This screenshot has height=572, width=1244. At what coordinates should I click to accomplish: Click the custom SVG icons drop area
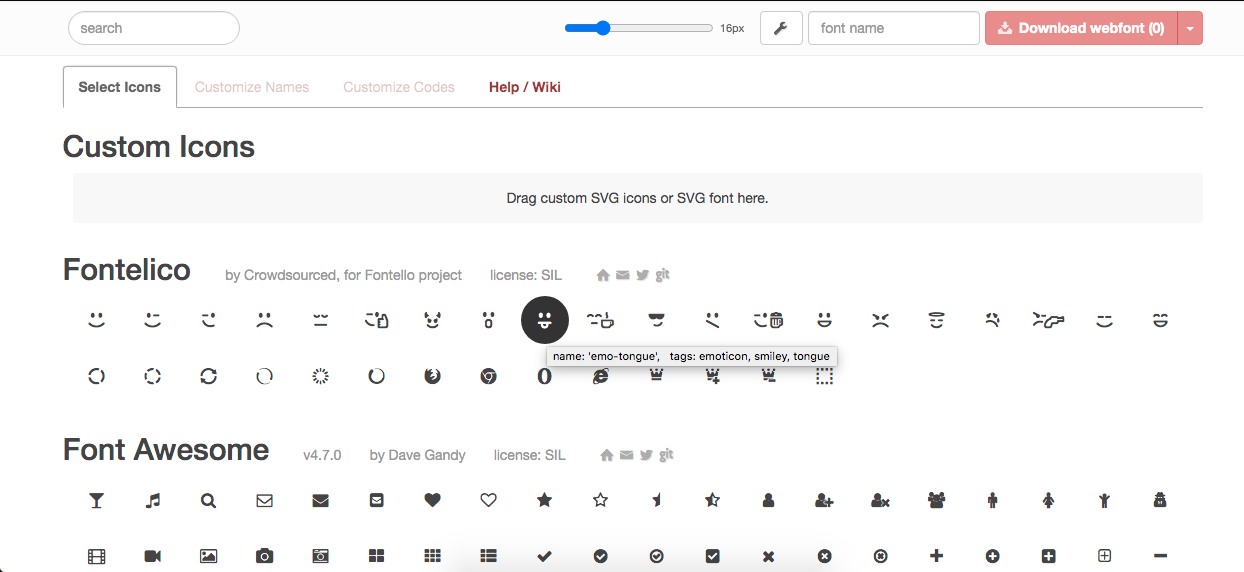pos(638,198)
